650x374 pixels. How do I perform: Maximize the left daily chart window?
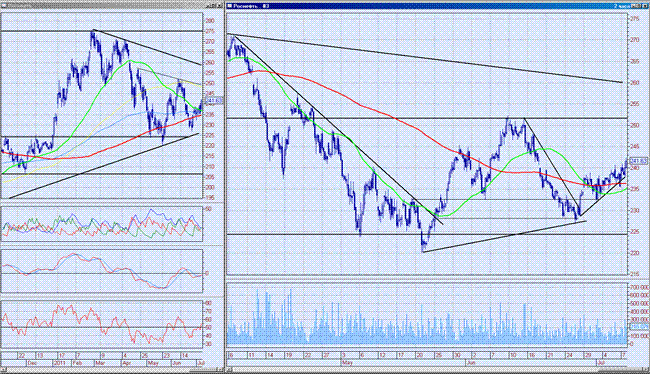coord(214,5)
